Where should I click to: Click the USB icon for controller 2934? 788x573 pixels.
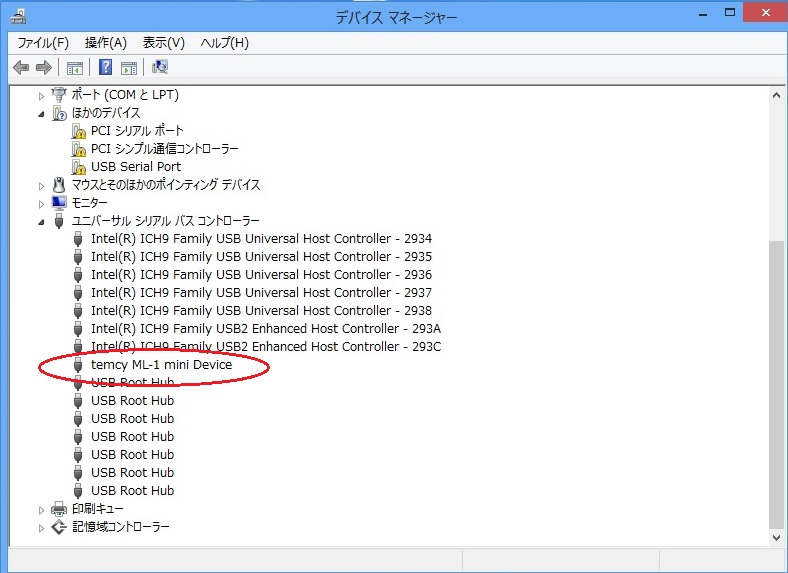(78, 239)
